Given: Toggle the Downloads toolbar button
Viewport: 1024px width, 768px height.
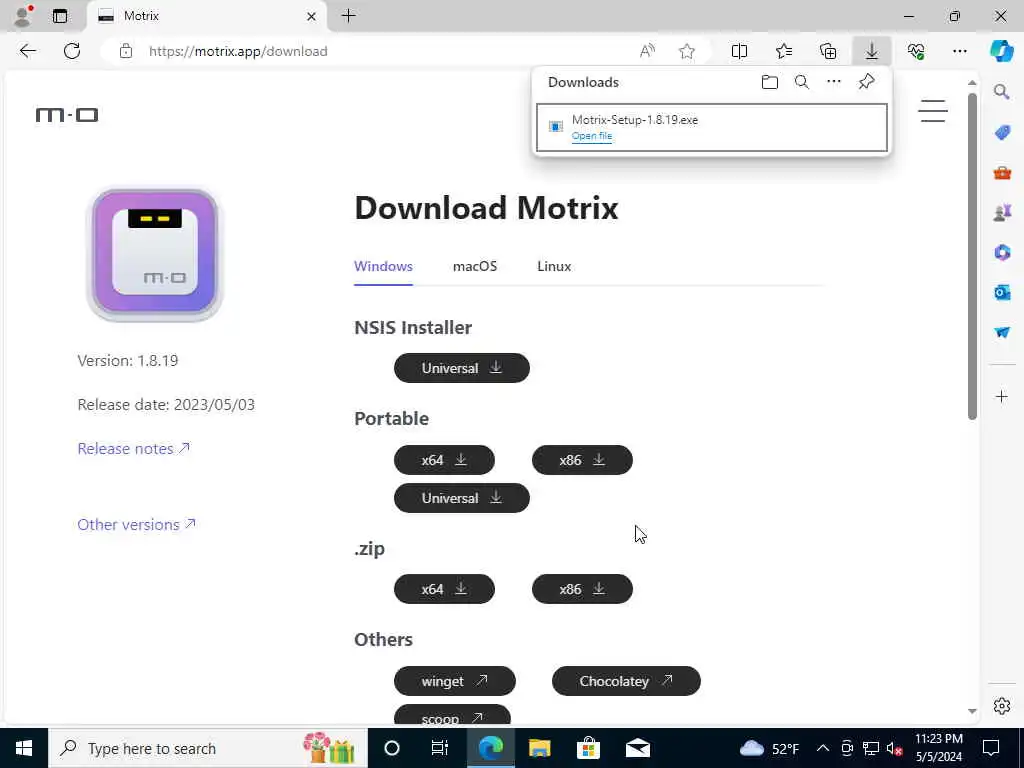Looking at the screenshot, I should pos(872,51).
